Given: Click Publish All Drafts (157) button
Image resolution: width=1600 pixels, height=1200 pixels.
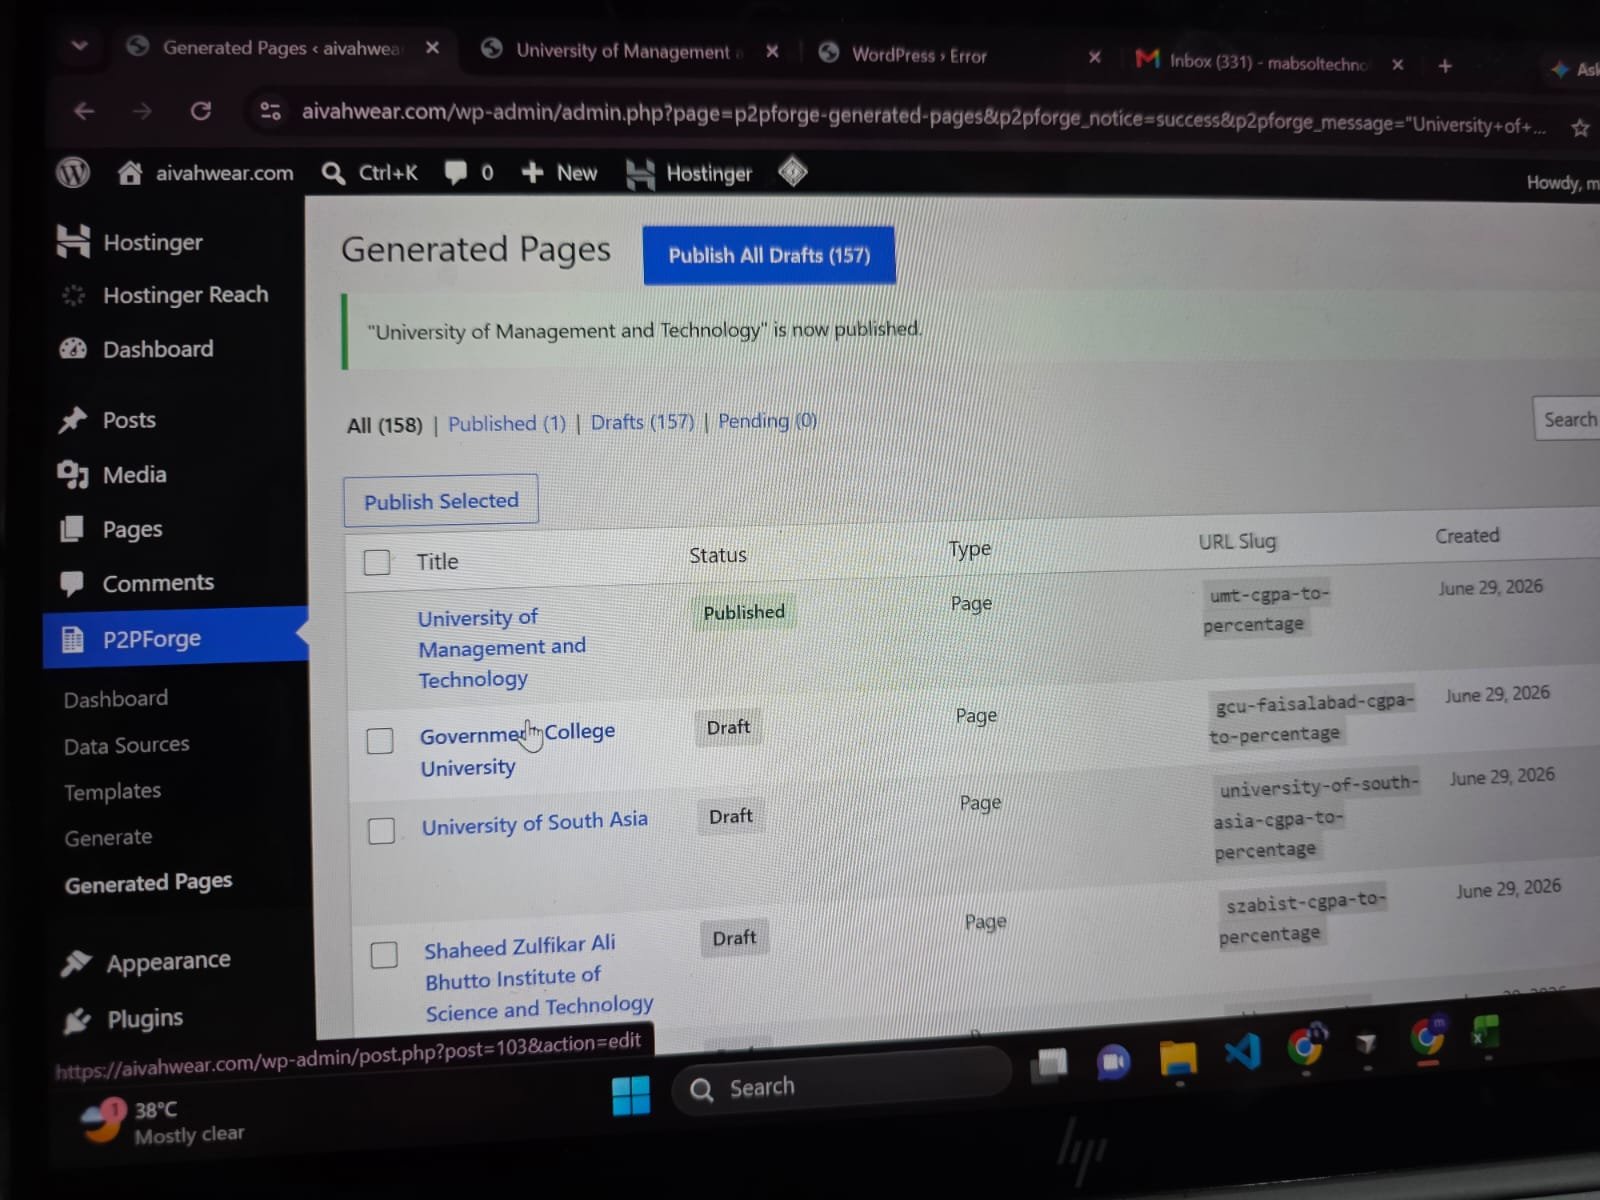Looking at the screenshot, I should [x=769, y=255].
